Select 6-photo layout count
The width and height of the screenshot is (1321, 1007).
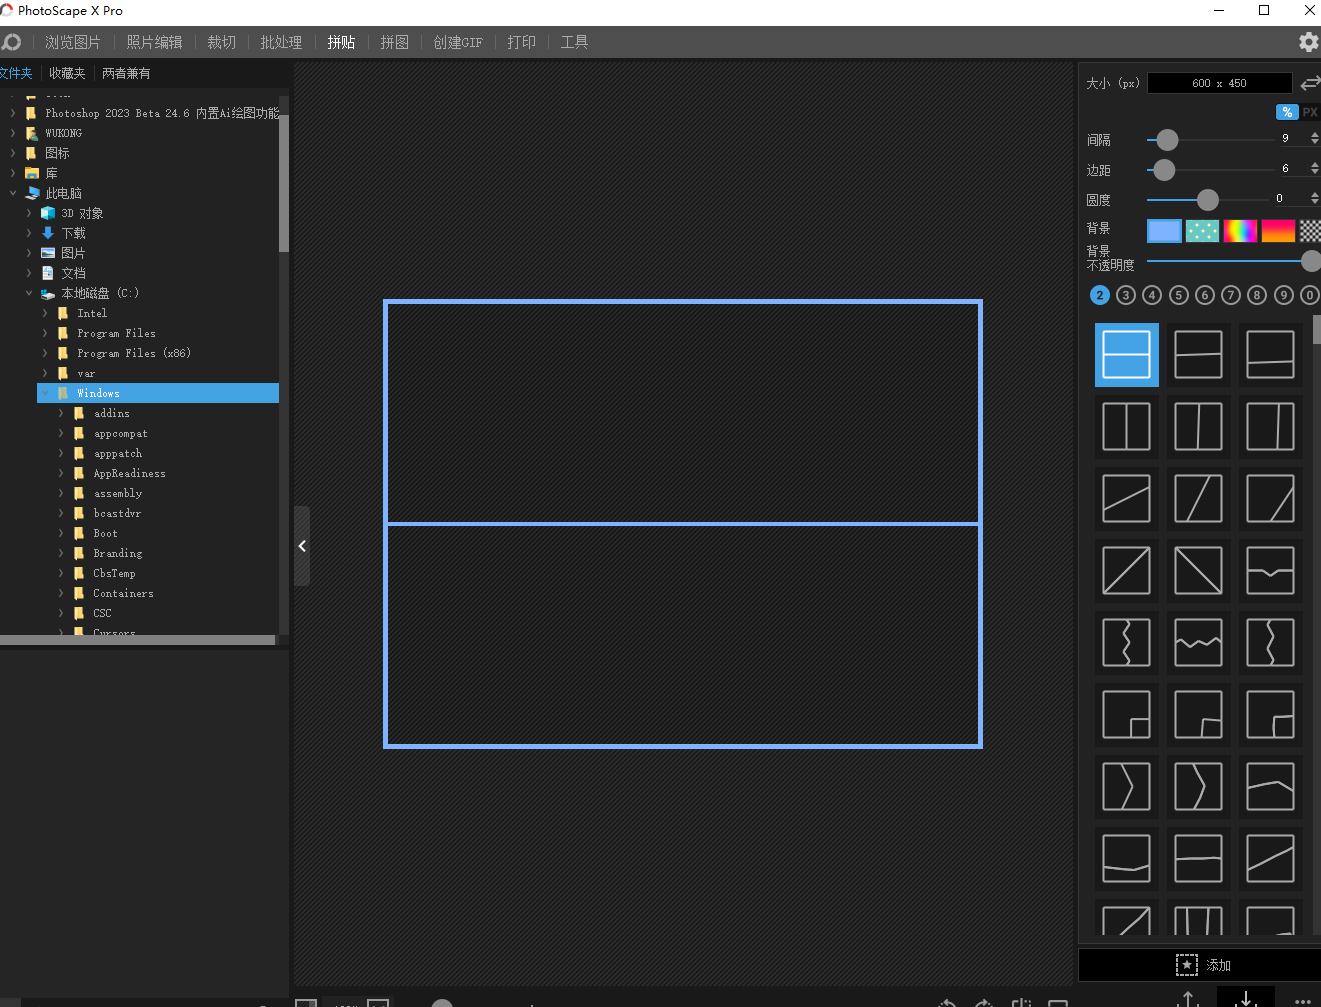[x=1205, y=295]
